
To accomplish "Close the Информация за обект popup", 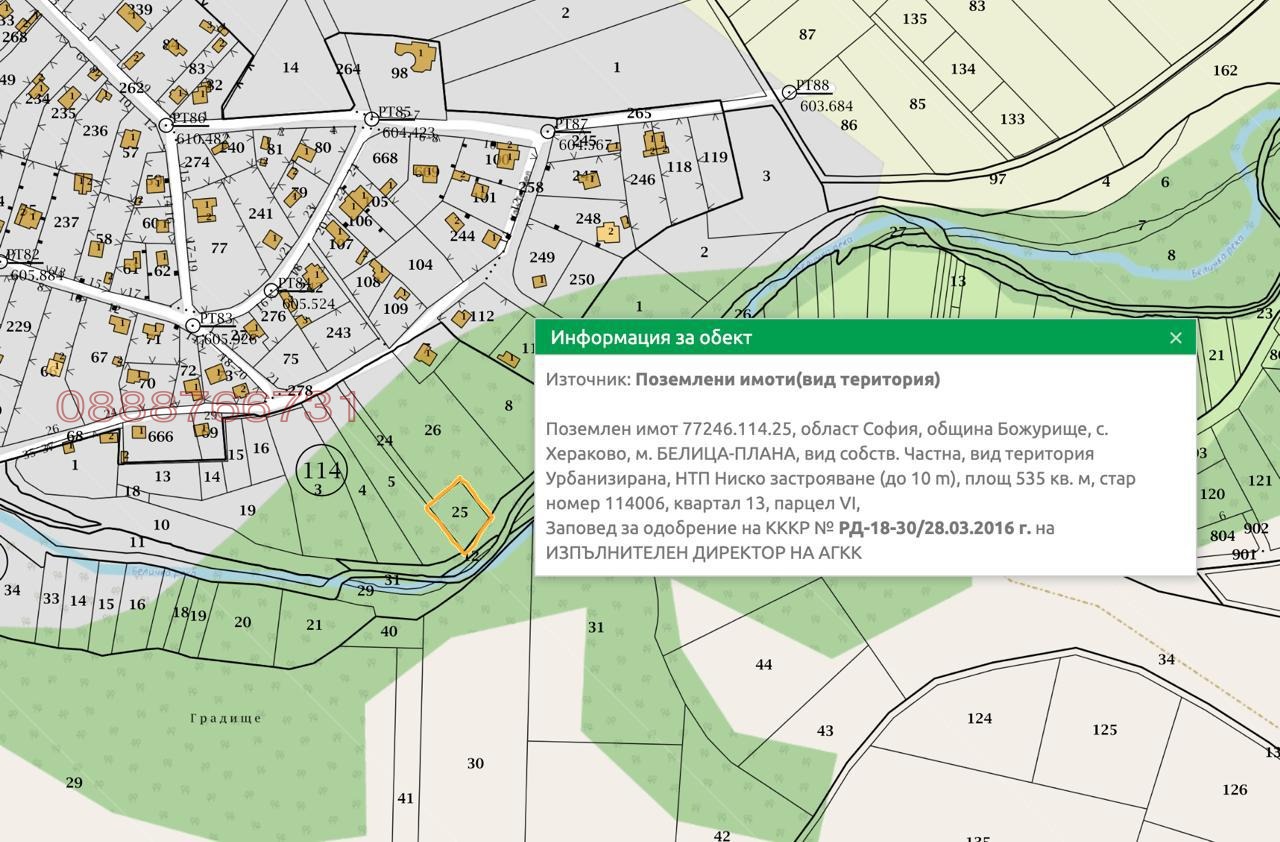I will tap(1174, 338).
